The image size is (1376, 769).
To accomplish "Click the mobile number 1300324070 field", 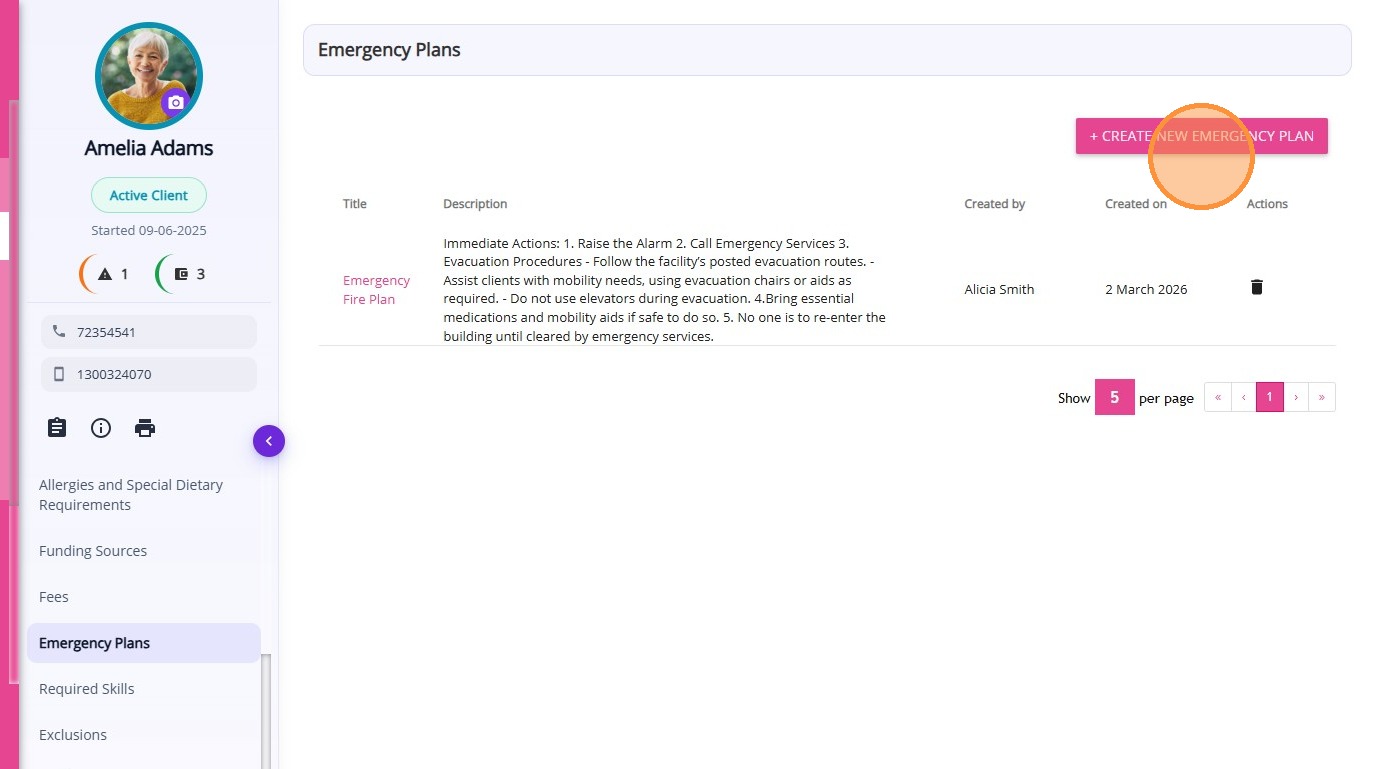I will (x=149, y=374).
